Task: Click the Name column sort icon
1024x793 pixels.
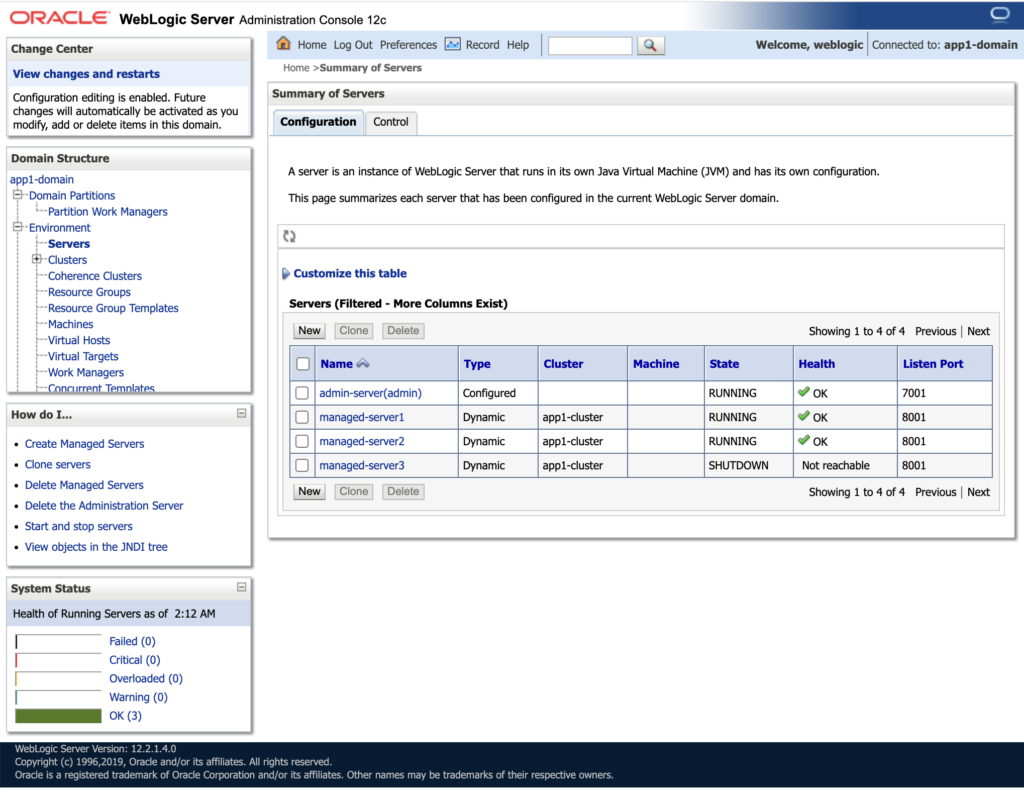Action: tap(363, 364)
